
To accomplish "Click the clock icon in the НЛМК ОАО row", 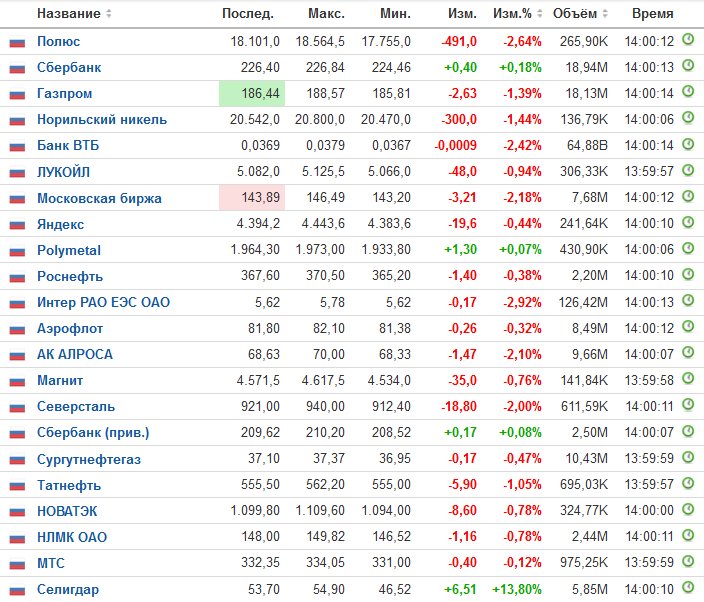I will 688,535.
